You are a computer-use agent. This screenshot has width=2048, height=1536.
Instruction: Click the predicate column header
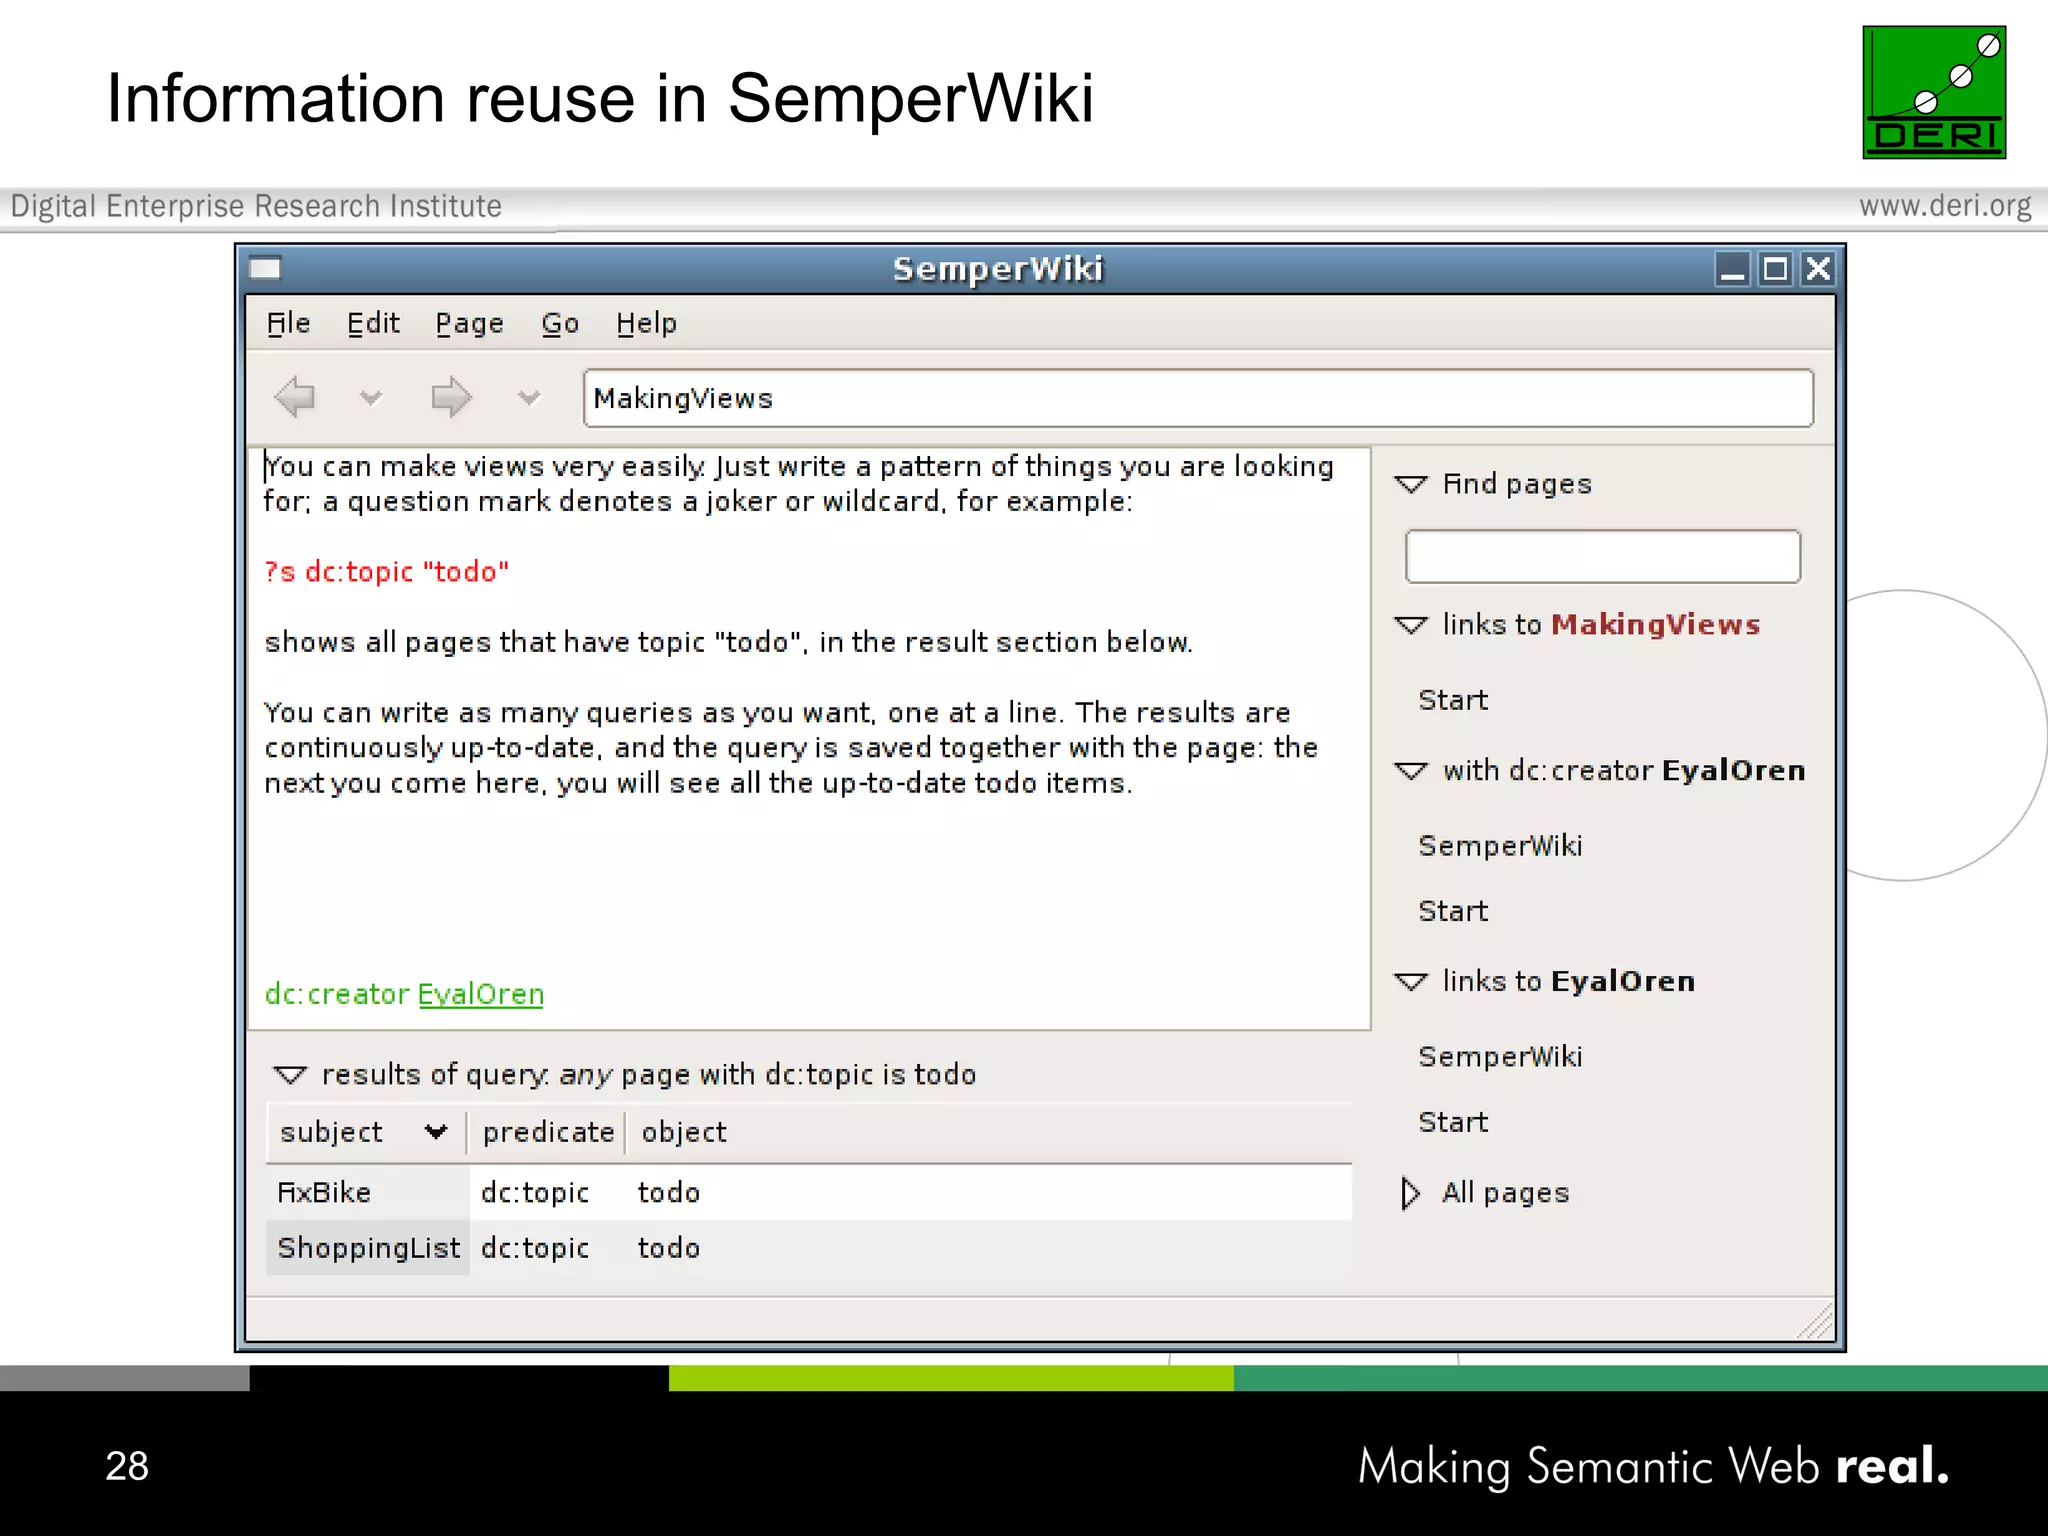pos(548,1132)
